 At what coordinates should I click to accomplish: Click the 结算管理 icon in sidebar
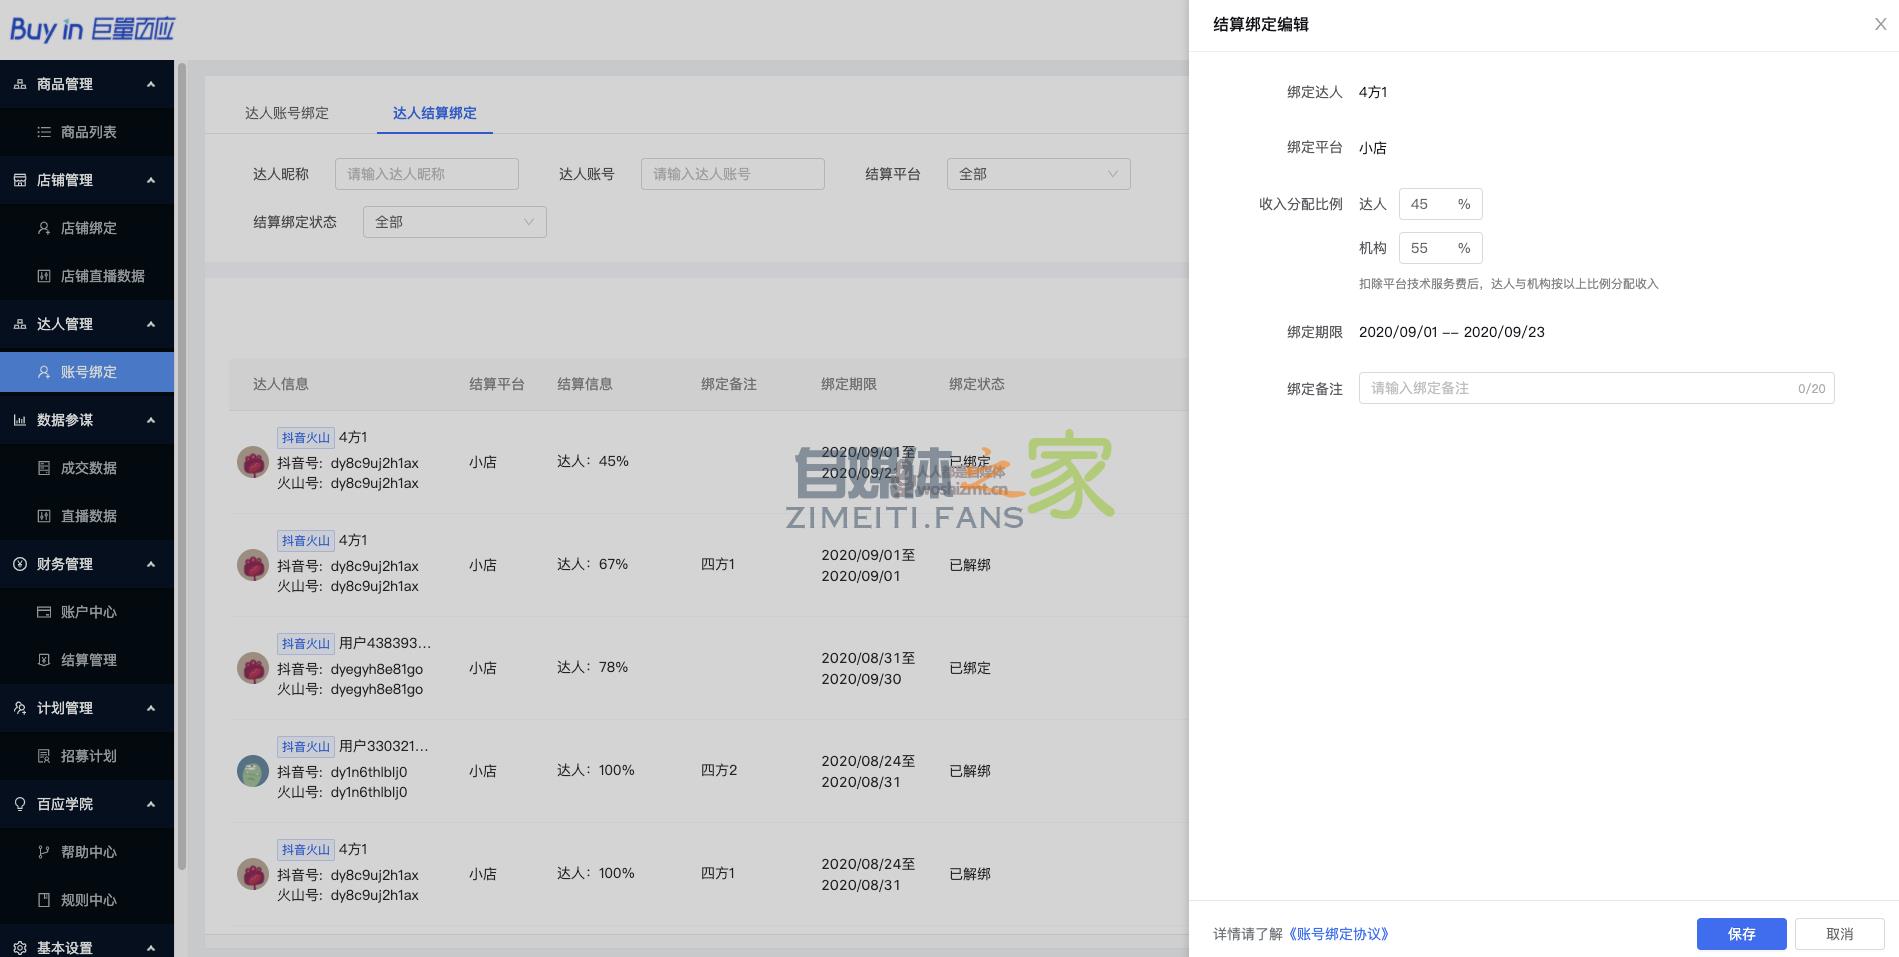44,660
